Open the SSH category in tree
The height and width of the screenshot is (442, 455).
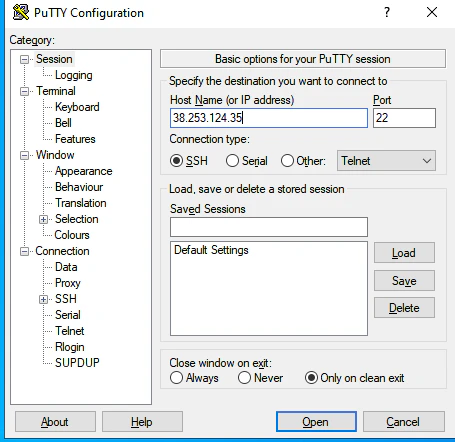click(x=66, y=299)
